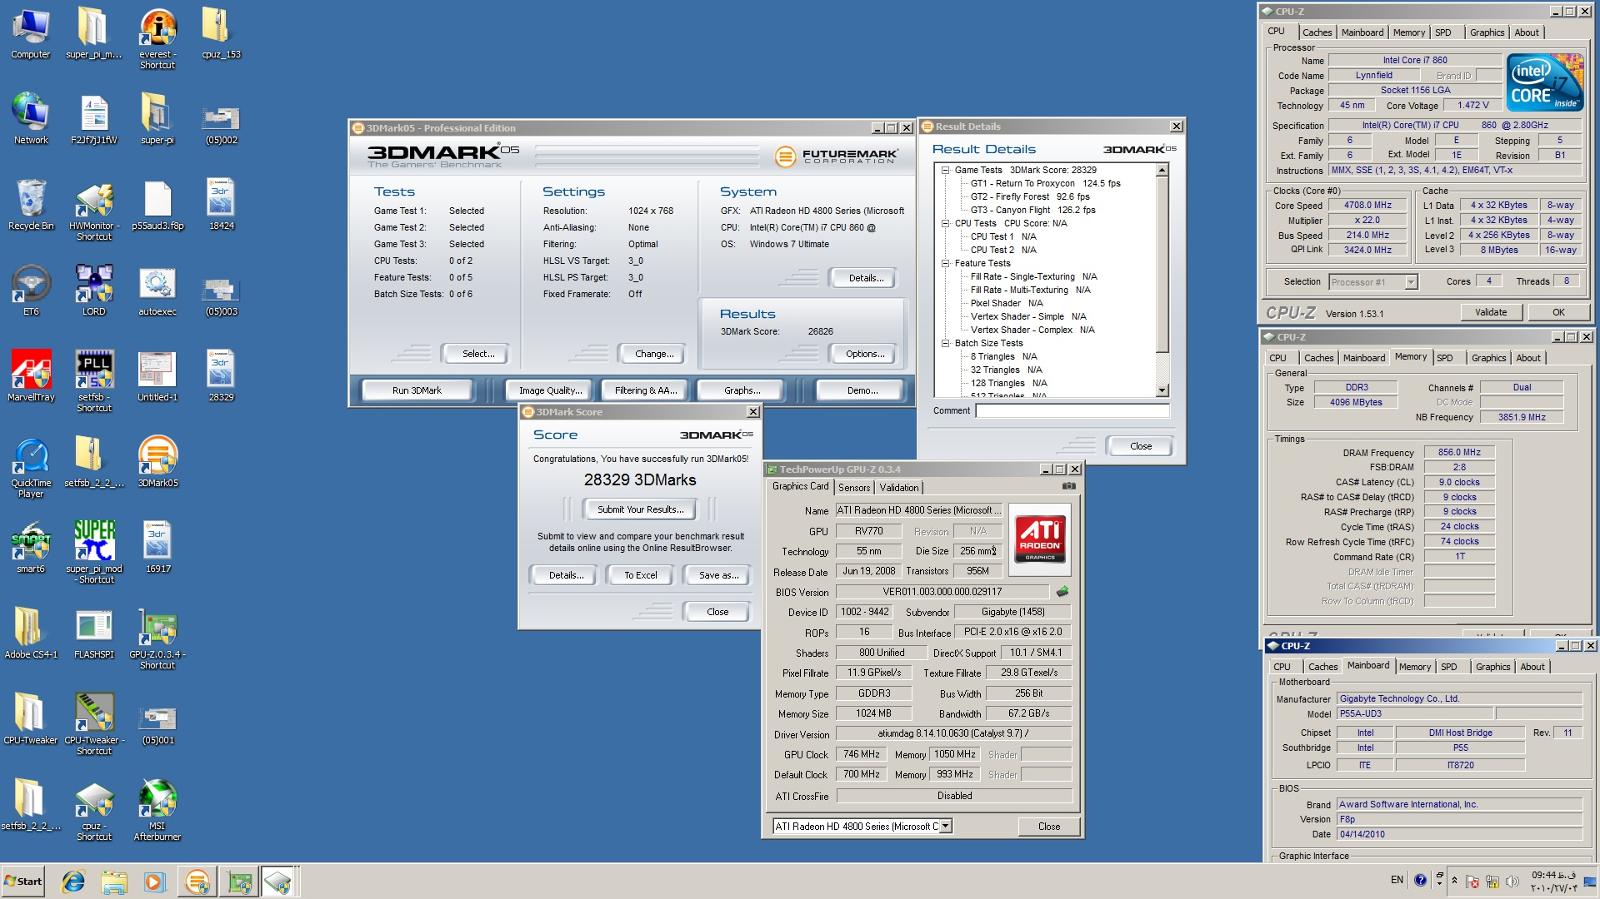Click Options... under Results in 3DMark05
This screenshot has height=899, width=1600.
tap(864, 353)
